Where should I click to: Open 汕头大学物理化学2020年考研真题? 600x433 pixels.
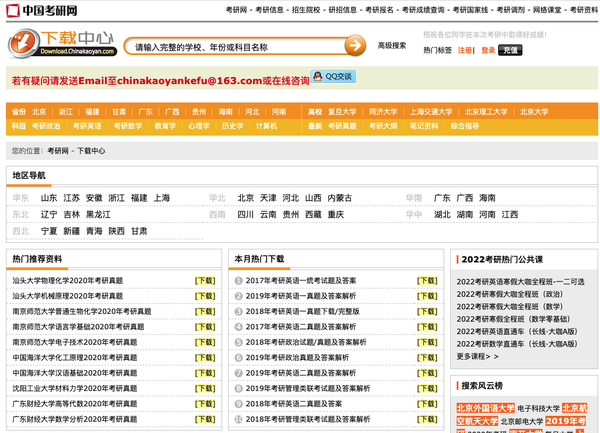click(68, 280)
